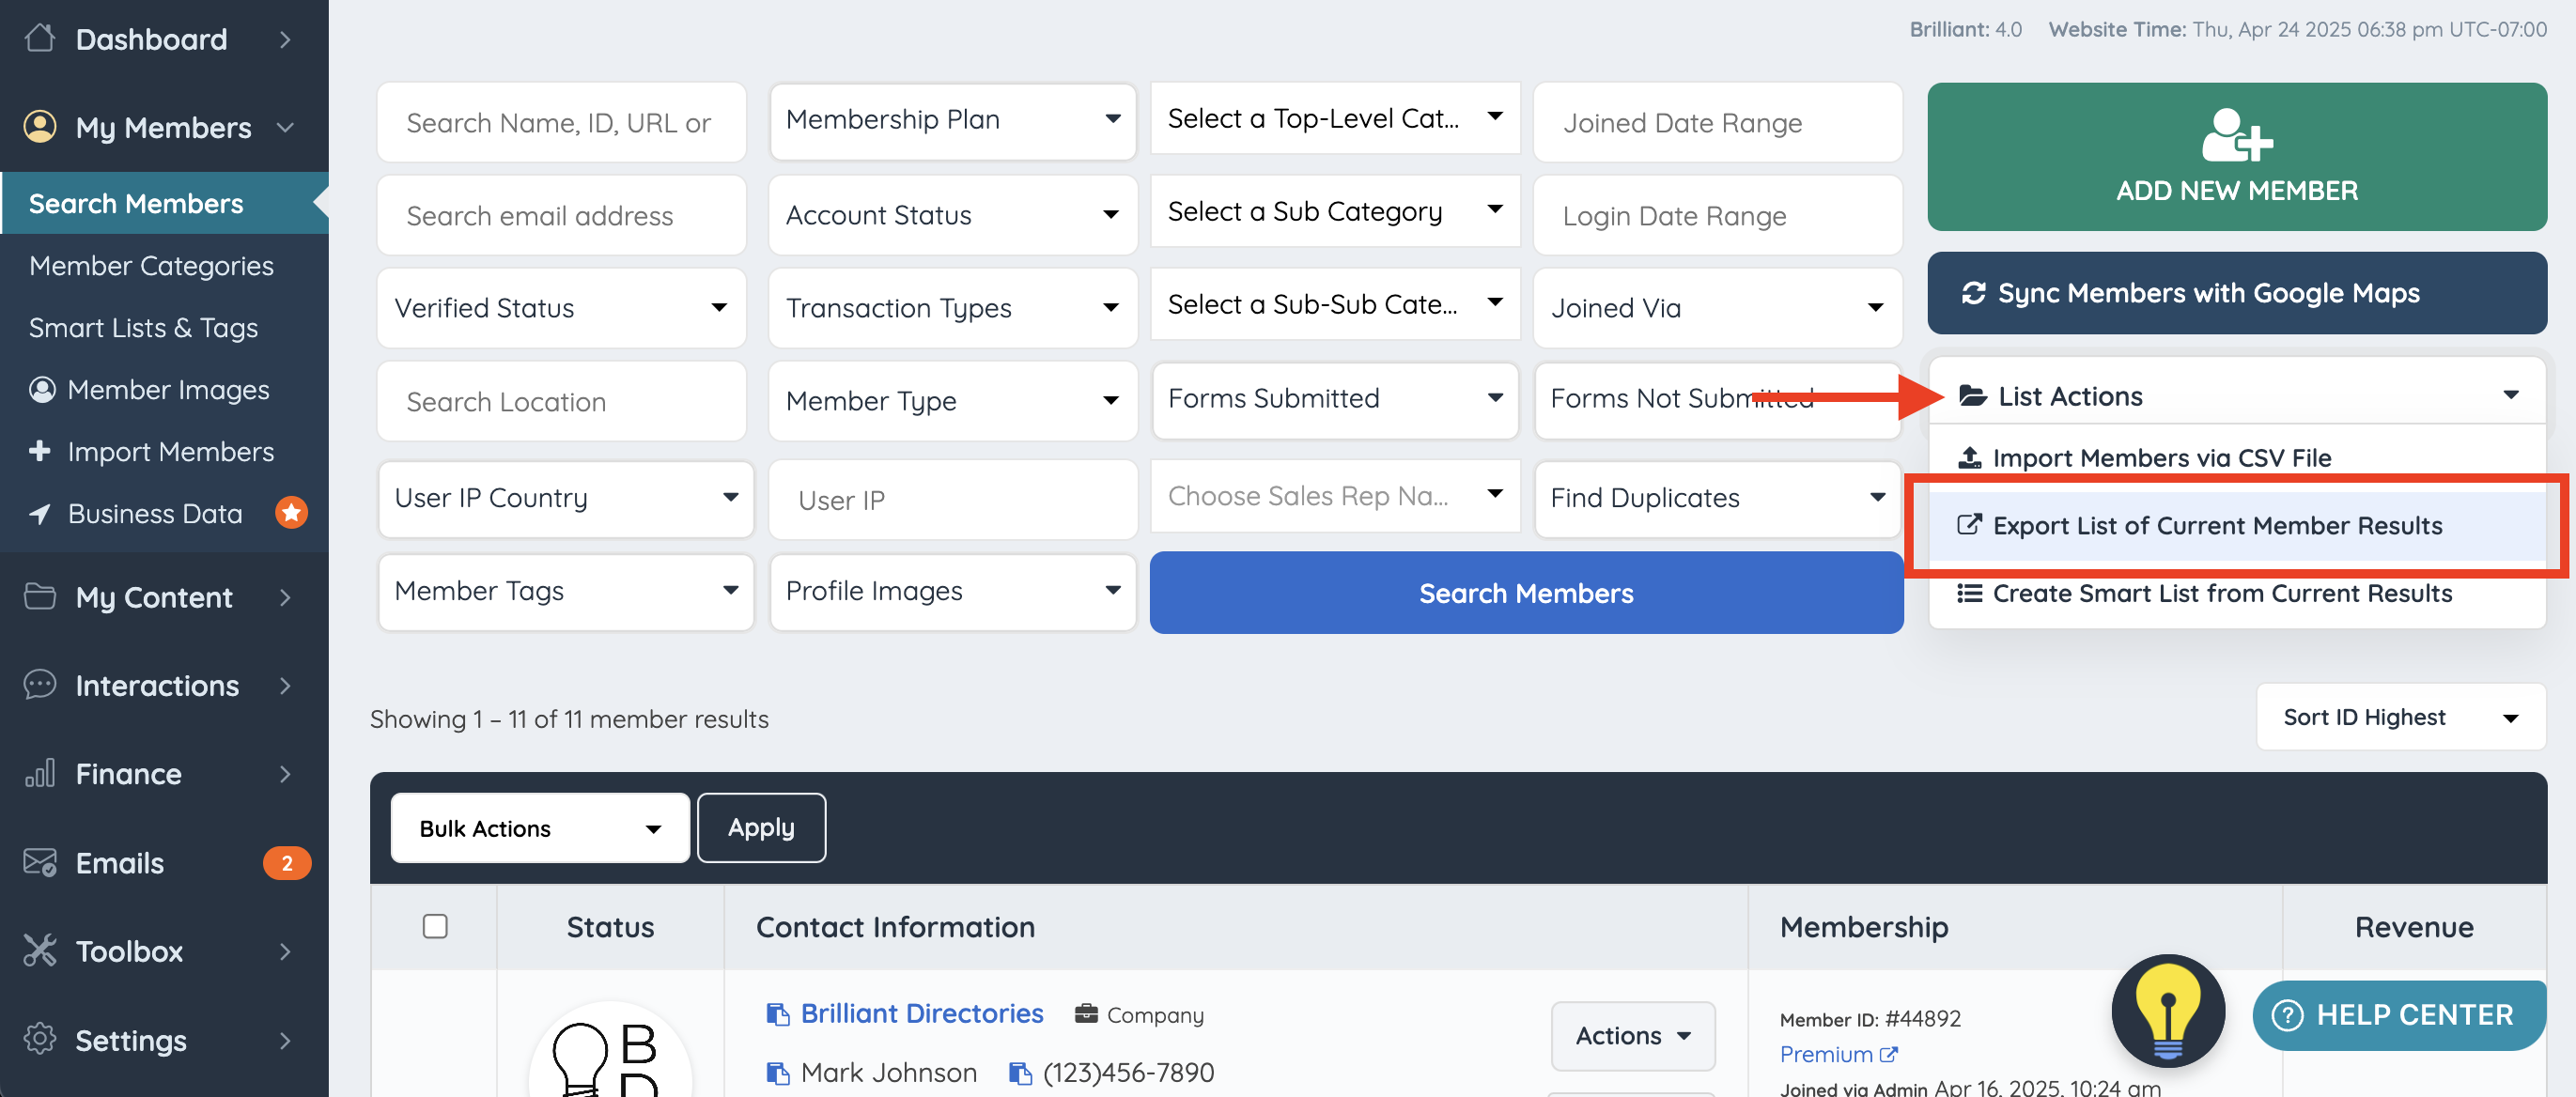Click Add New Member button
Viewport: 2576px width, 1097px height.
(x=2236, y=157)
